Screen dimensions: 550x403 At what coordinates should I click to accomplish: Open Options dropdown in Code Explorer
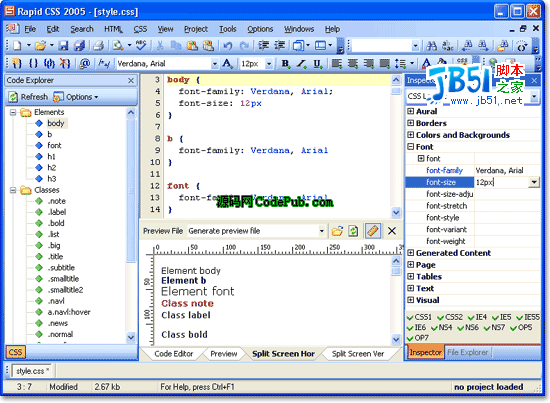[75, 97]
